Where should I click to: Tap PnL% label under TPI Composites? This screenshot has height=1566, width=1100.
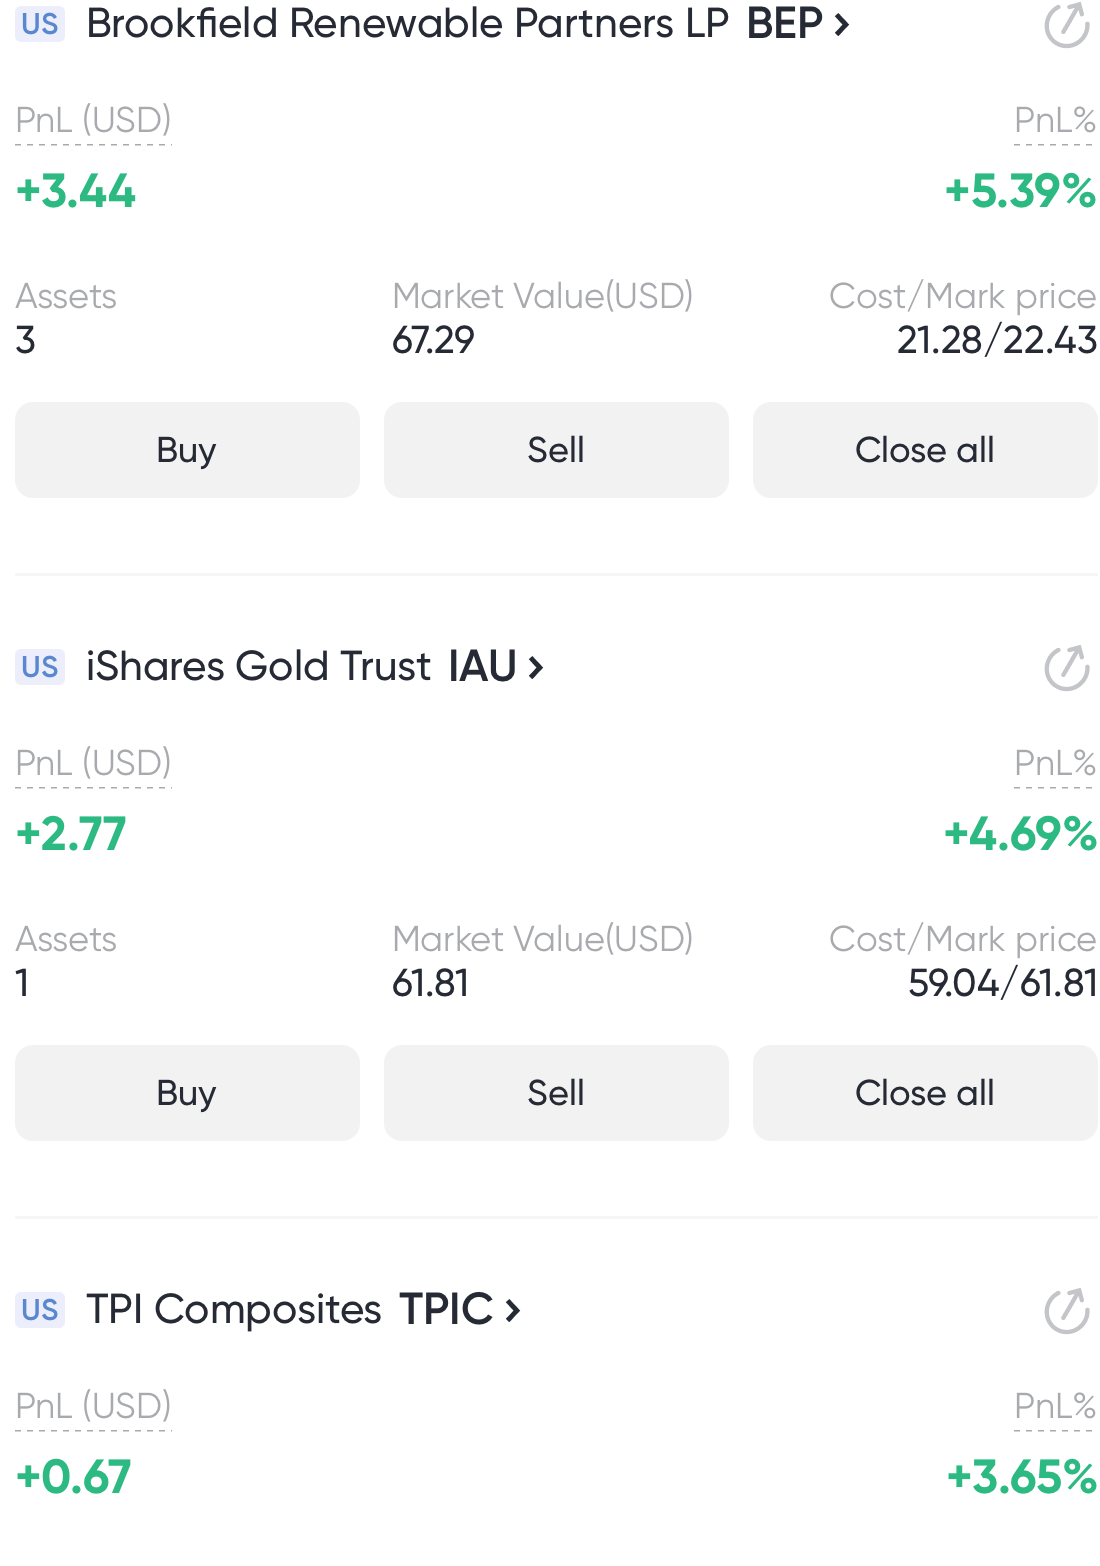1055,1407
